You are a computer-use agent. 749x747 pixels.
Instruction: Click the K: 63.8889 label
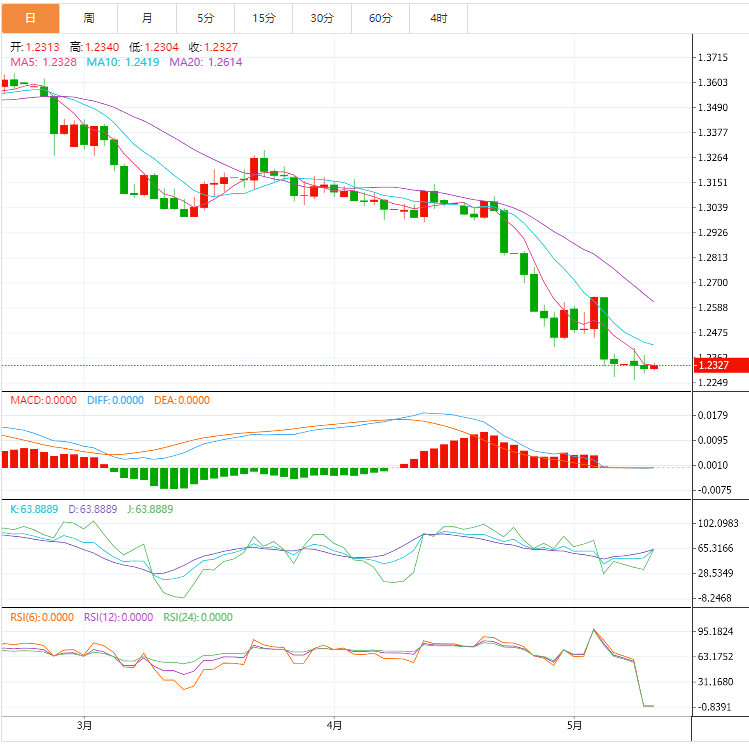point(34,509)
